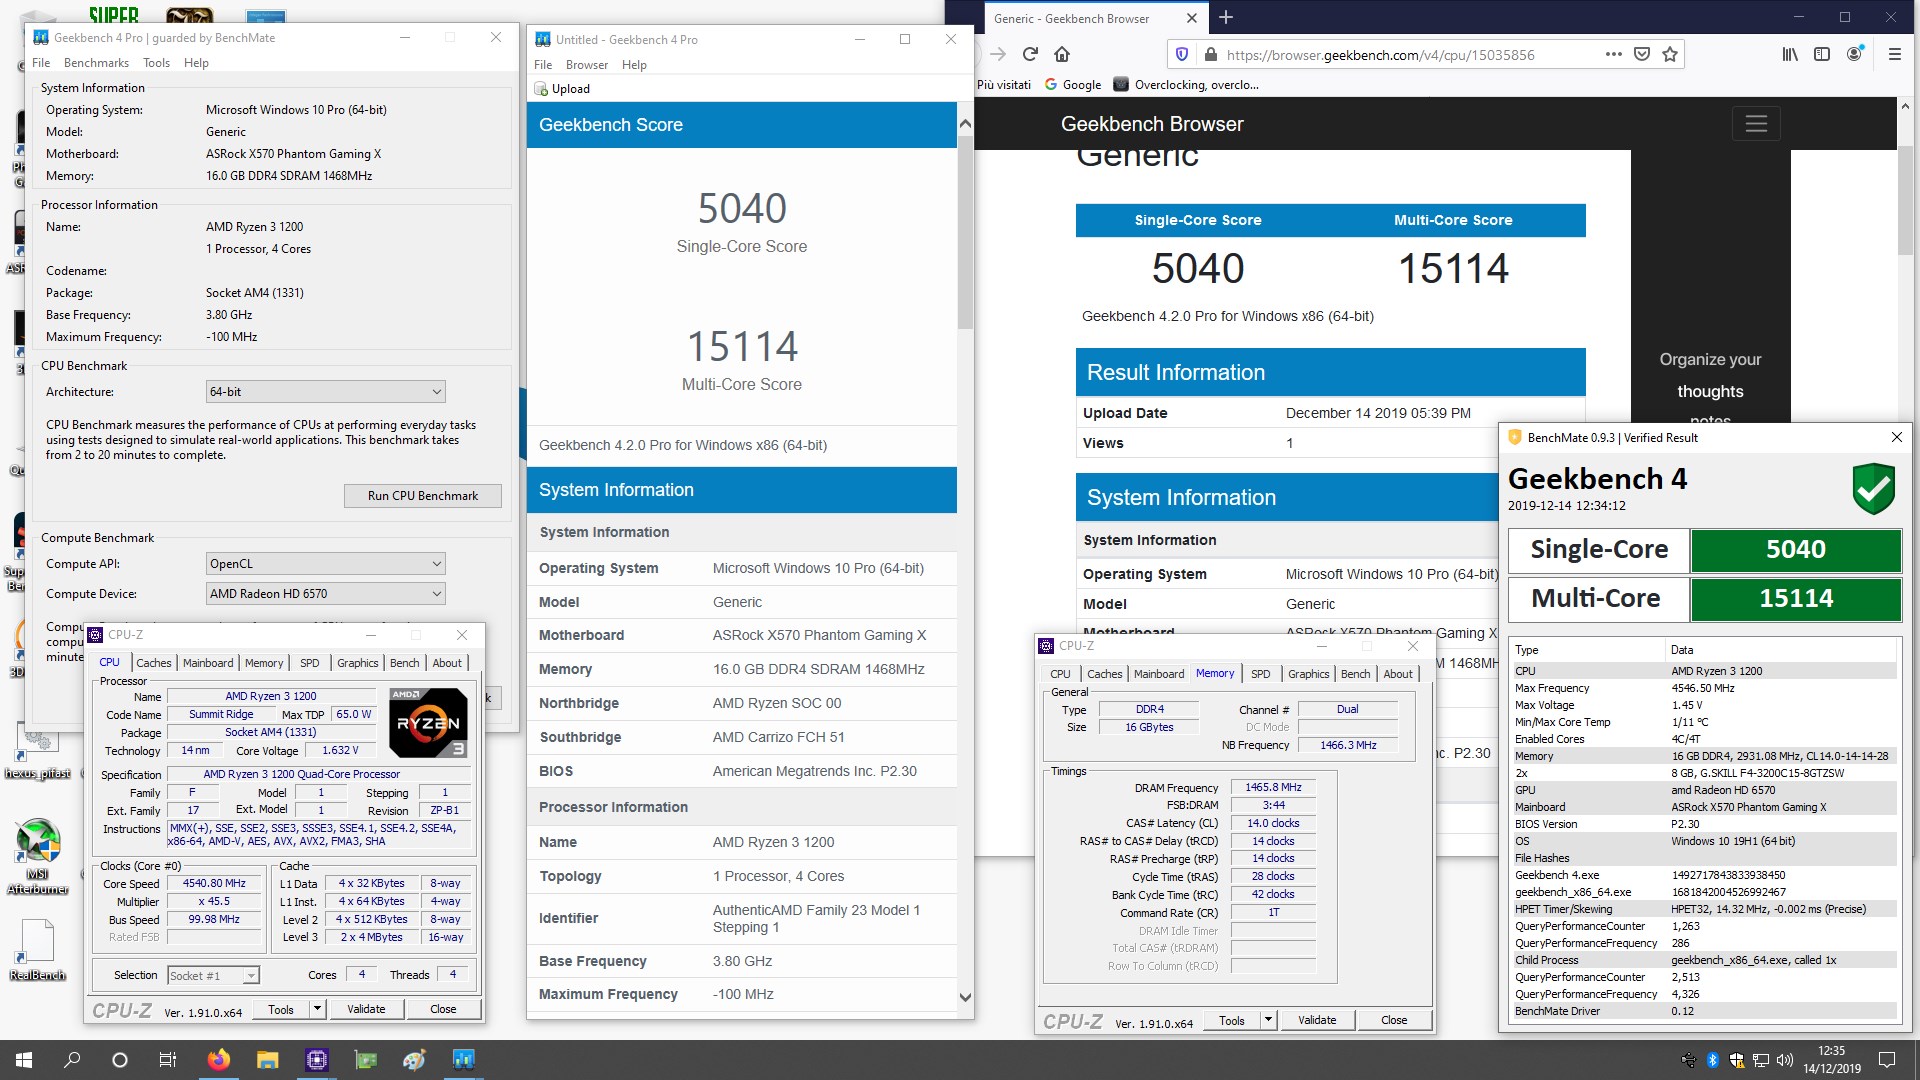Click Run CPU Benchmark button
The height and width of the screenshot is (1080, 1920).
(422, 496)
